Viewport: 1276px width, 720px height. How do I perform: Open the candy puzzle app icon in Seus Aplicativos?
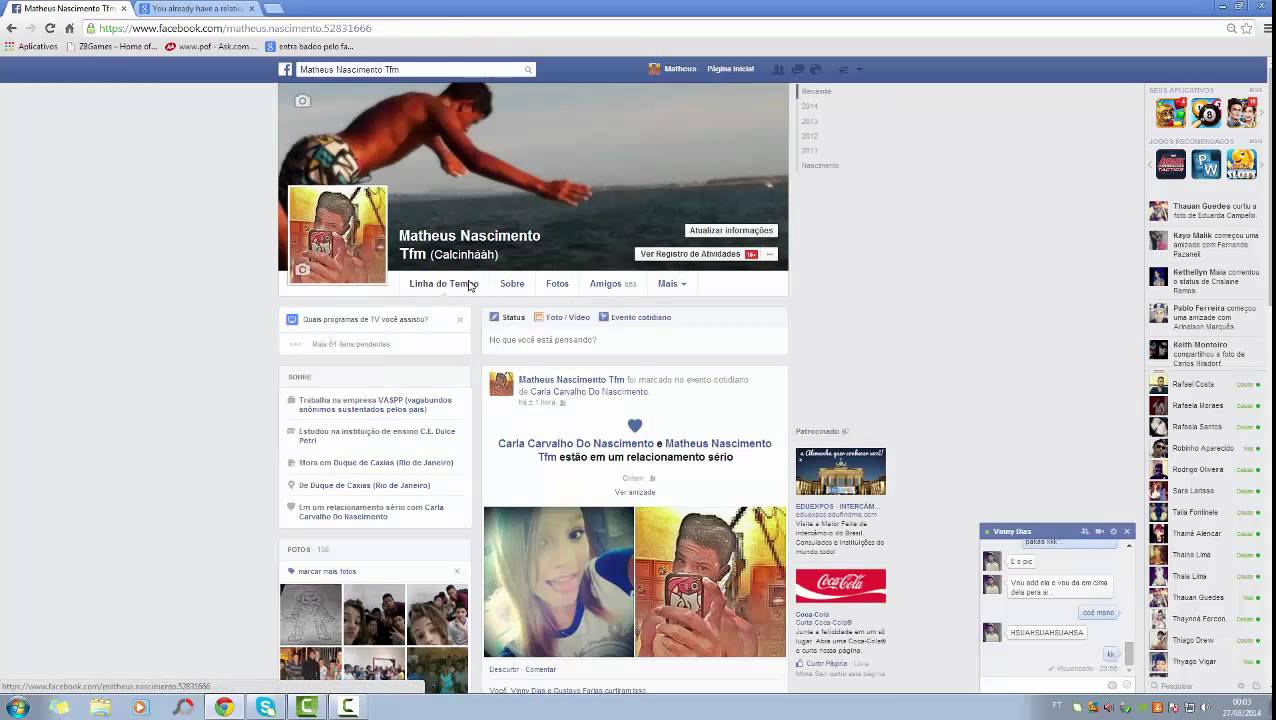pos(1170,113)
